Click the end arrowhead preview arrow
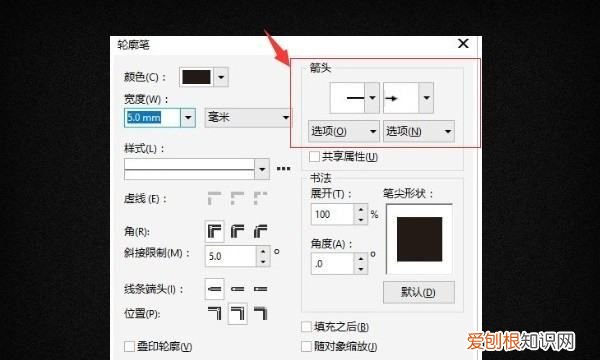Screen dimensions: 600x360 (401, 98)
